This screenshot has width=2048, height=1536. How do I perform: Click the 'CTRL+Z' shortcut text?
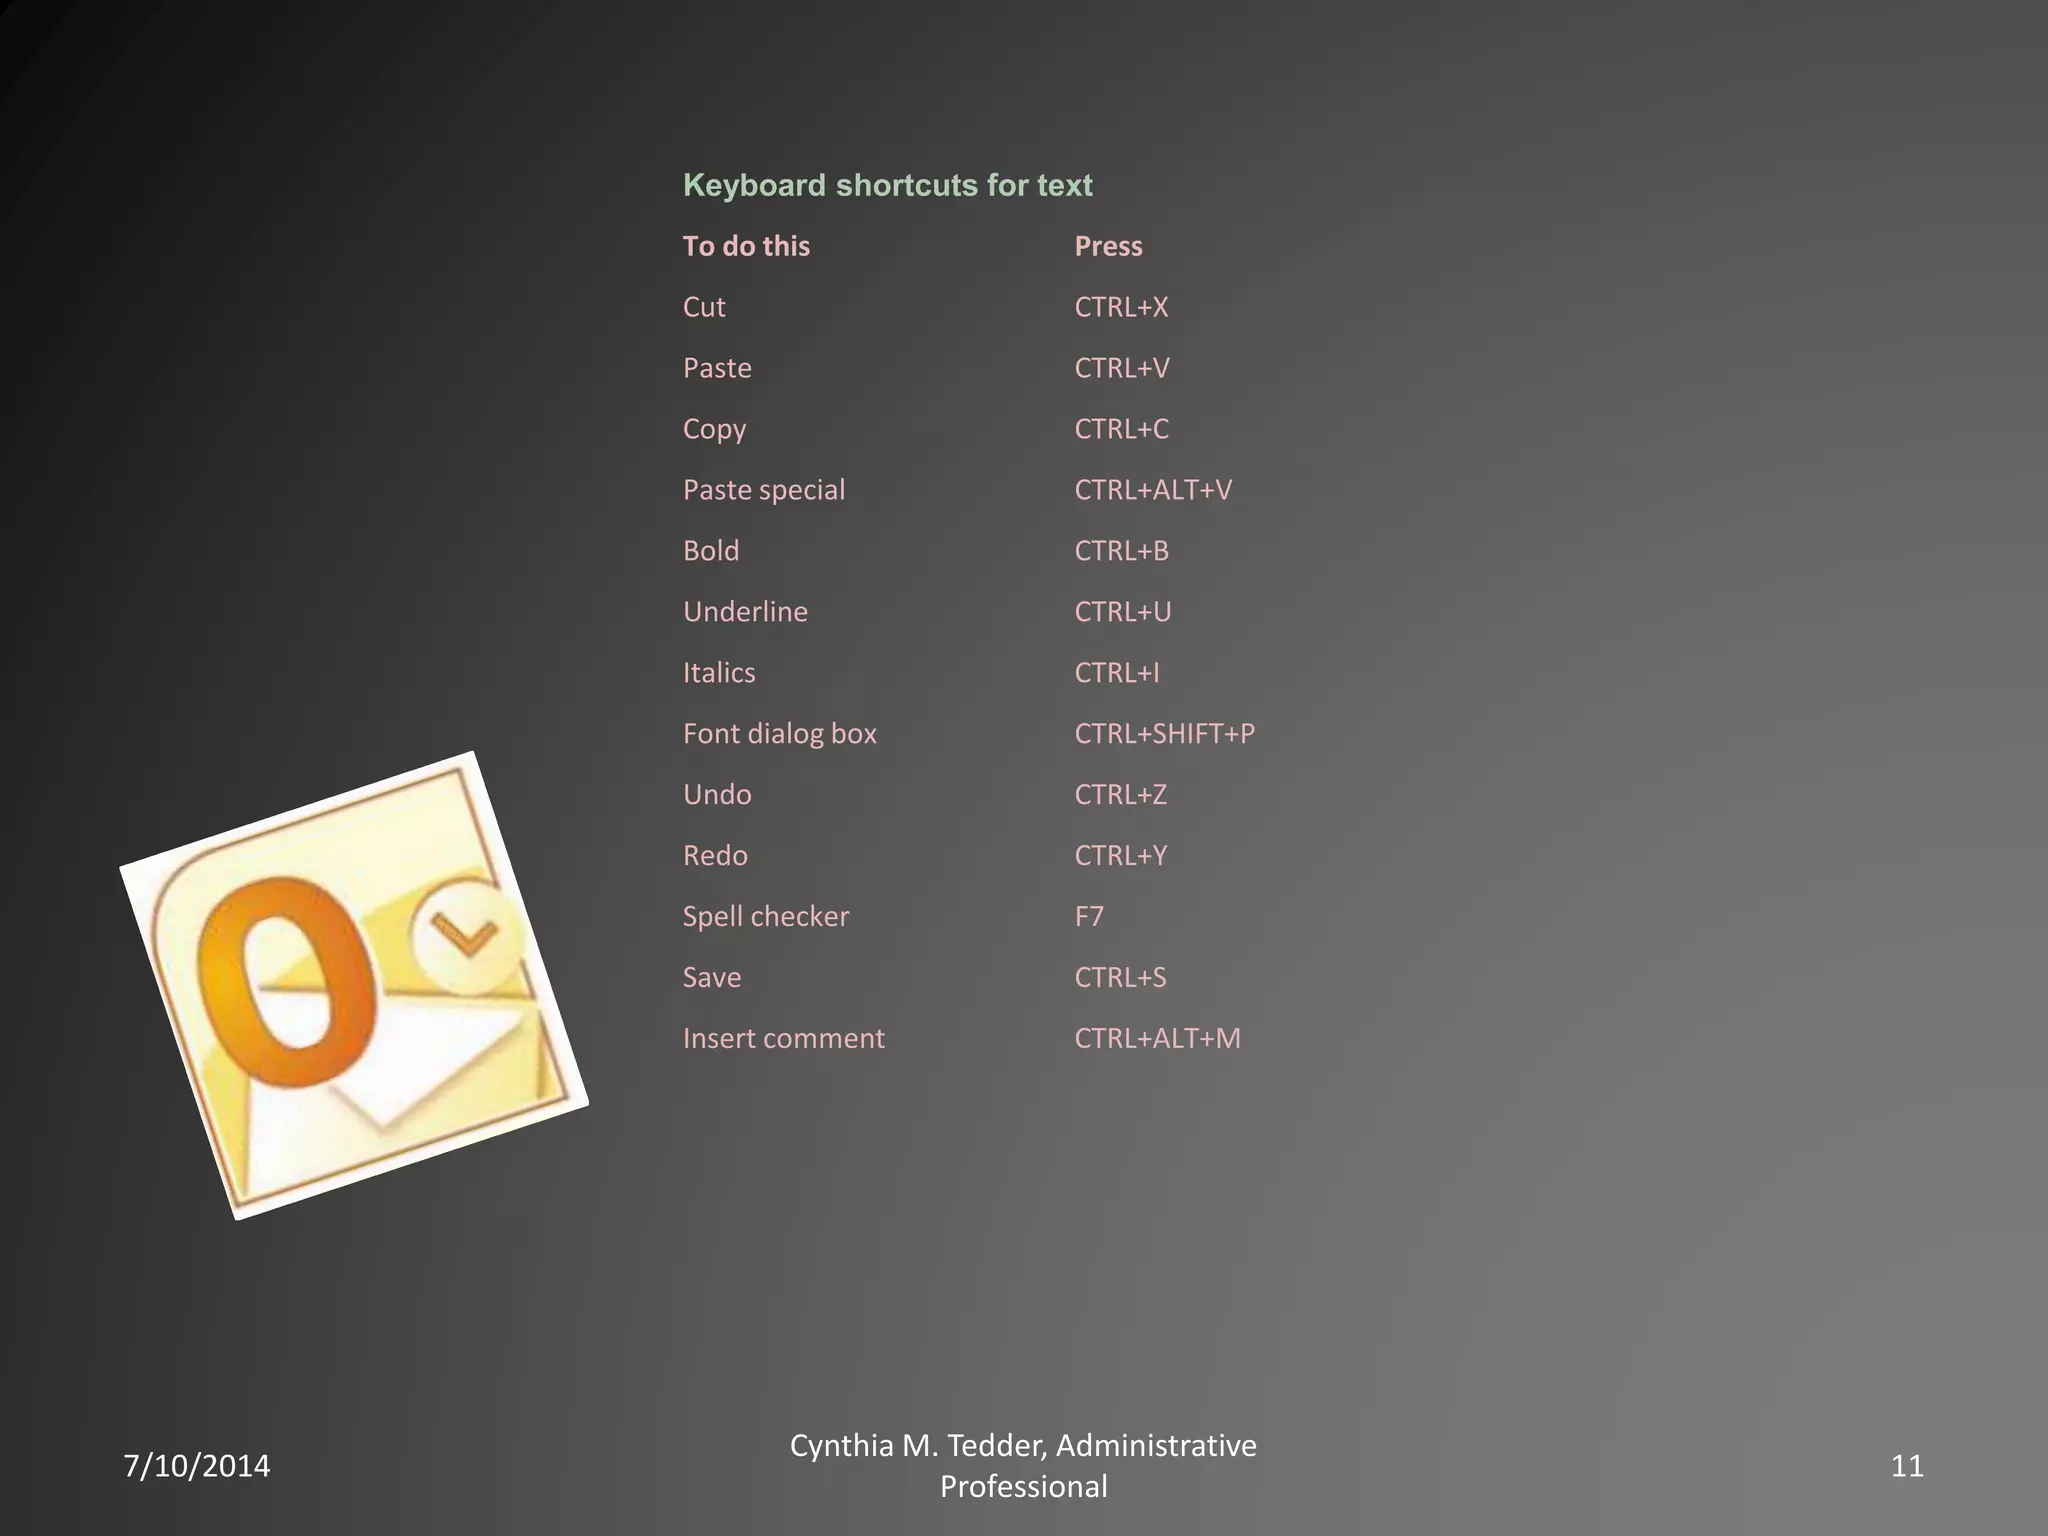coord(1121,795)
